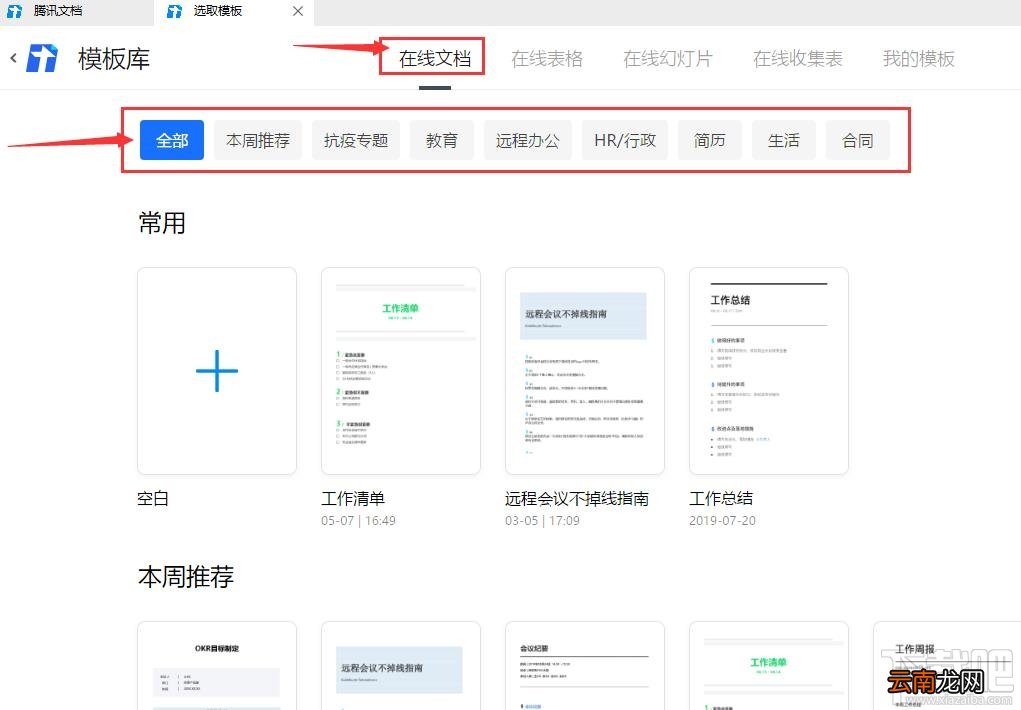Select the 简历 category filter
The width and height of the screenshot is (1021, 710).
(x=710, y=140)
